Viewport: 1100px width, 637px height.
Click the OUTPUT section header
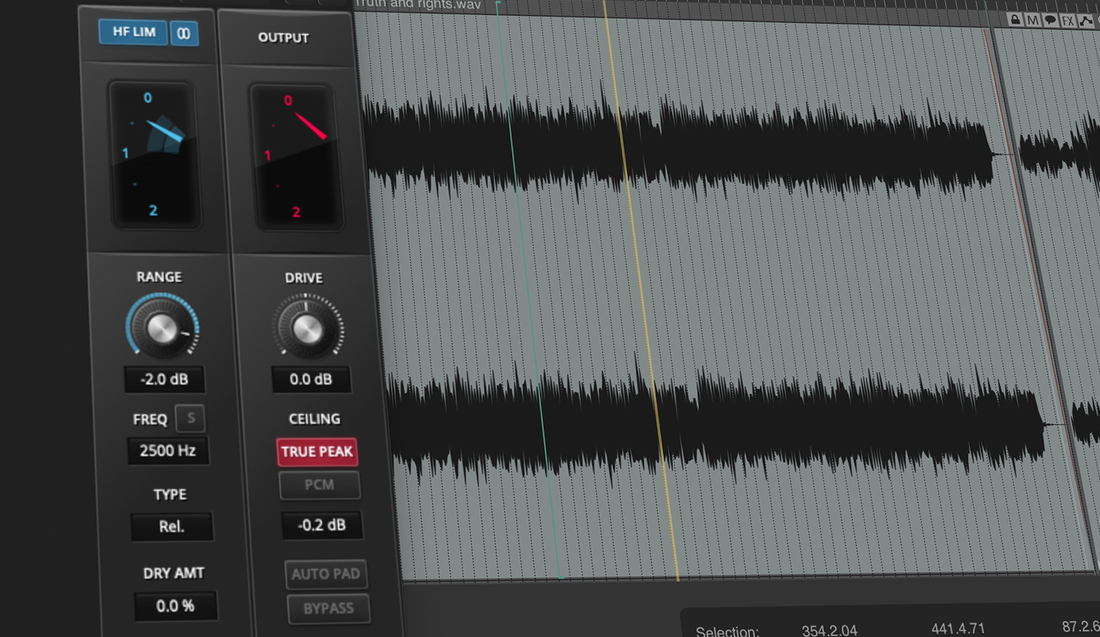click(x=283, y=38)
